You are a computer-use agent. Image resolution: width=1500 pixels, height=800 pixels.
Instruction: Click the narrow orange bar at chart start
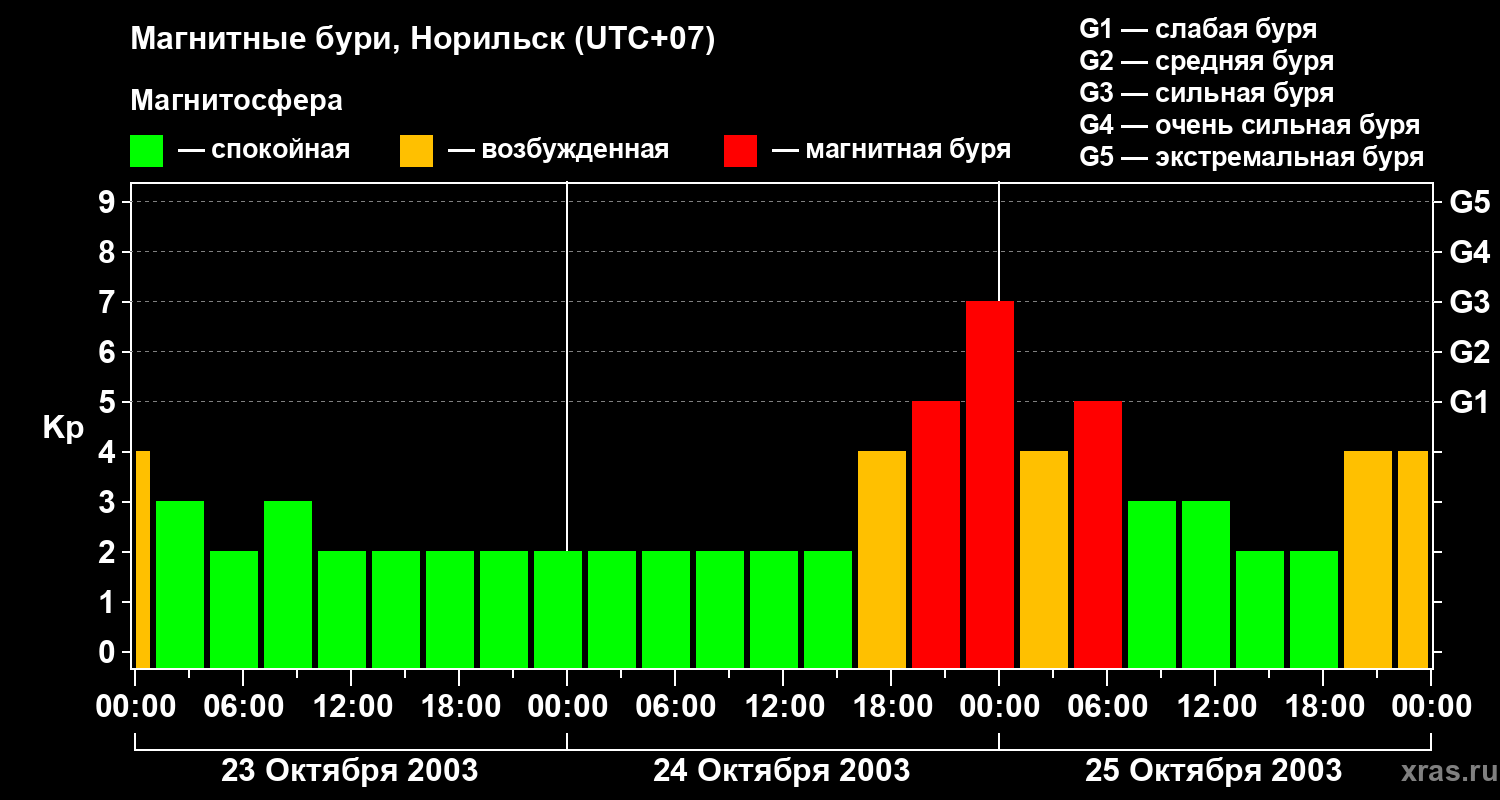[142, 559]
